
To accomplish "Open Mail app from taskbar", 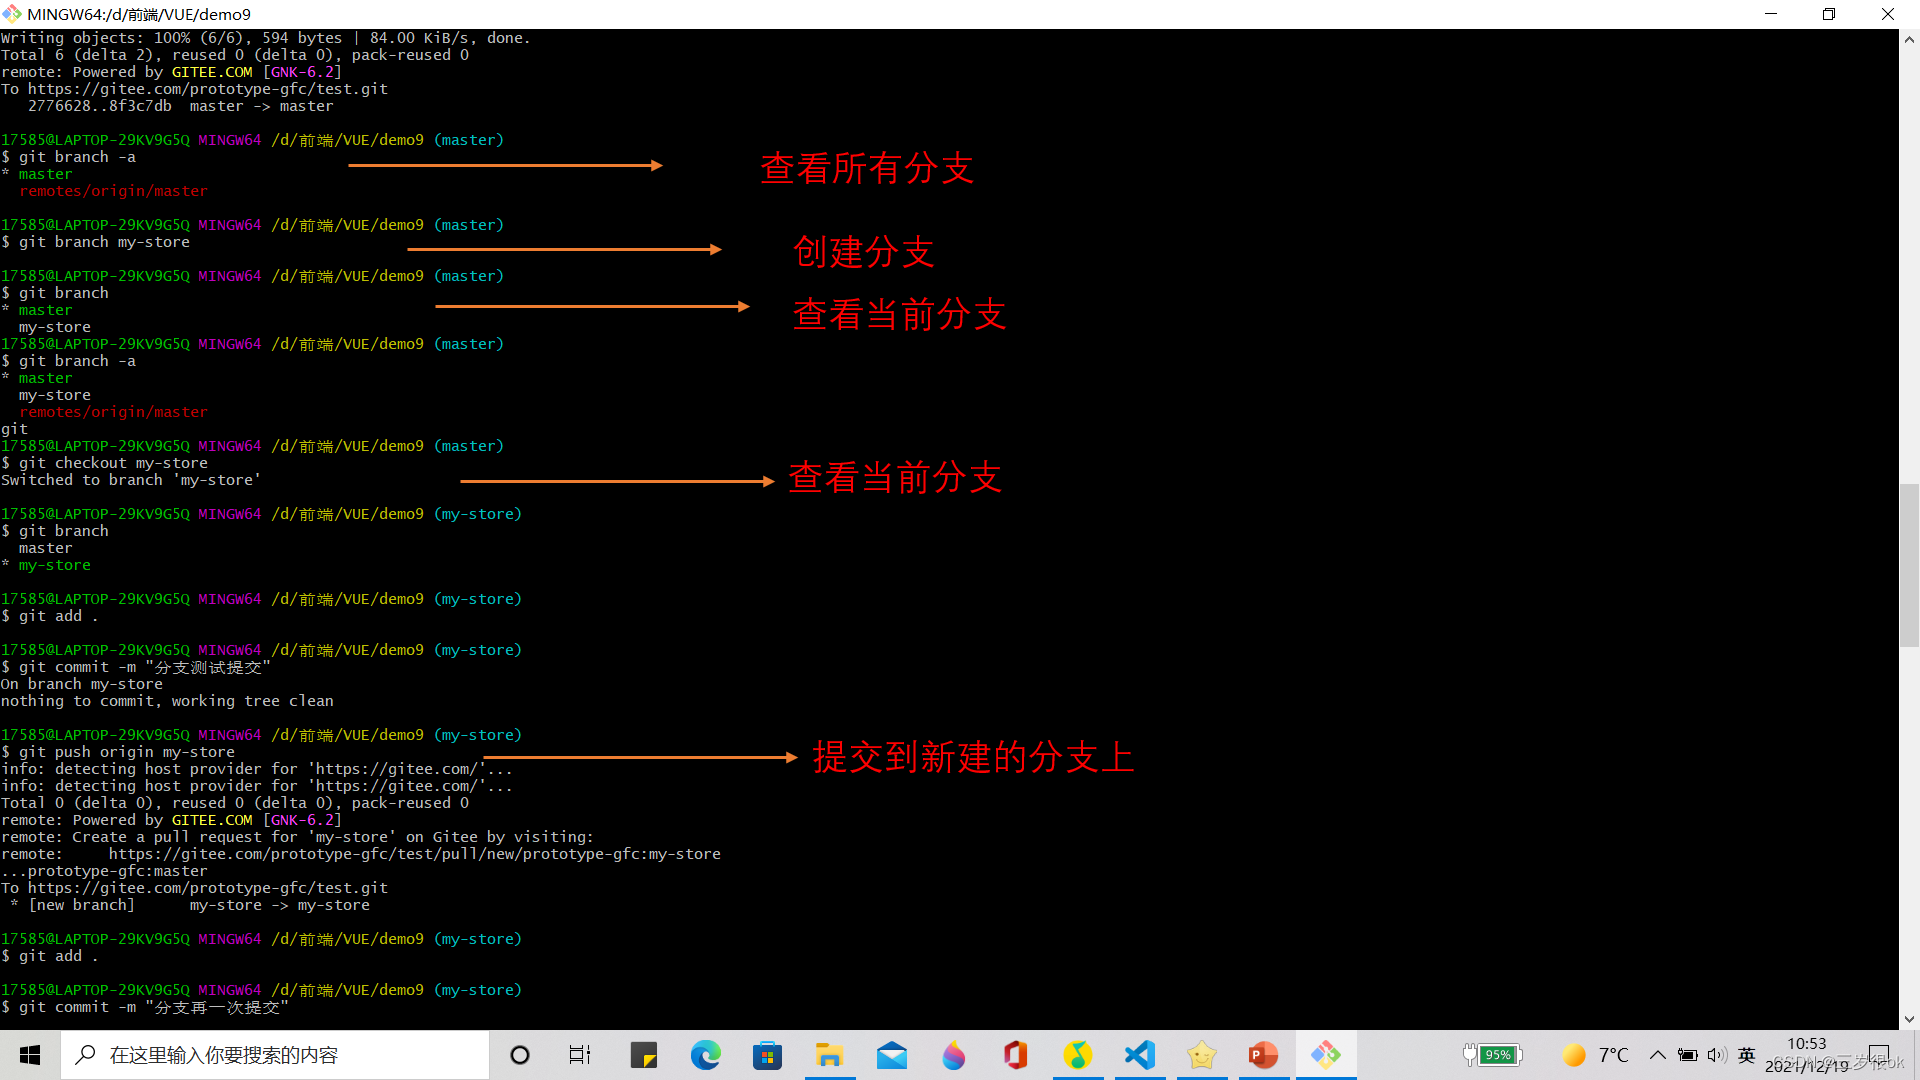I will point(892,1055).
